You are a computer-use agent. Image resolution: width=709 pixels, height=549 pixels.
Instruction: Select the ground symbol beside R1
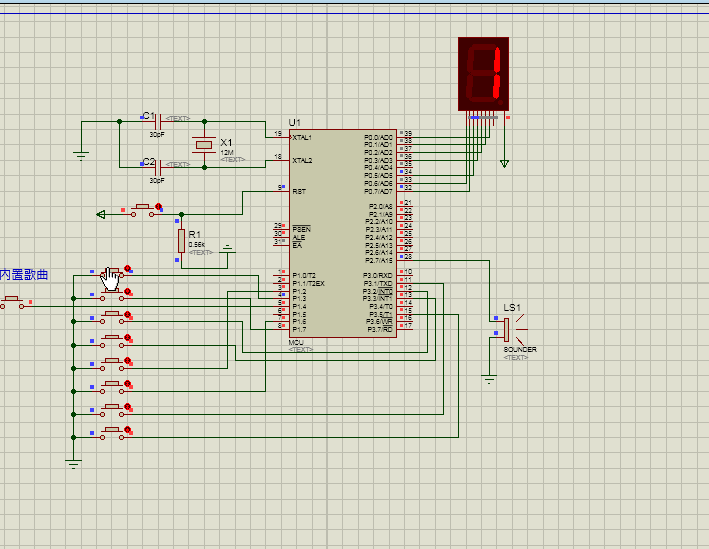coord(227,249)
